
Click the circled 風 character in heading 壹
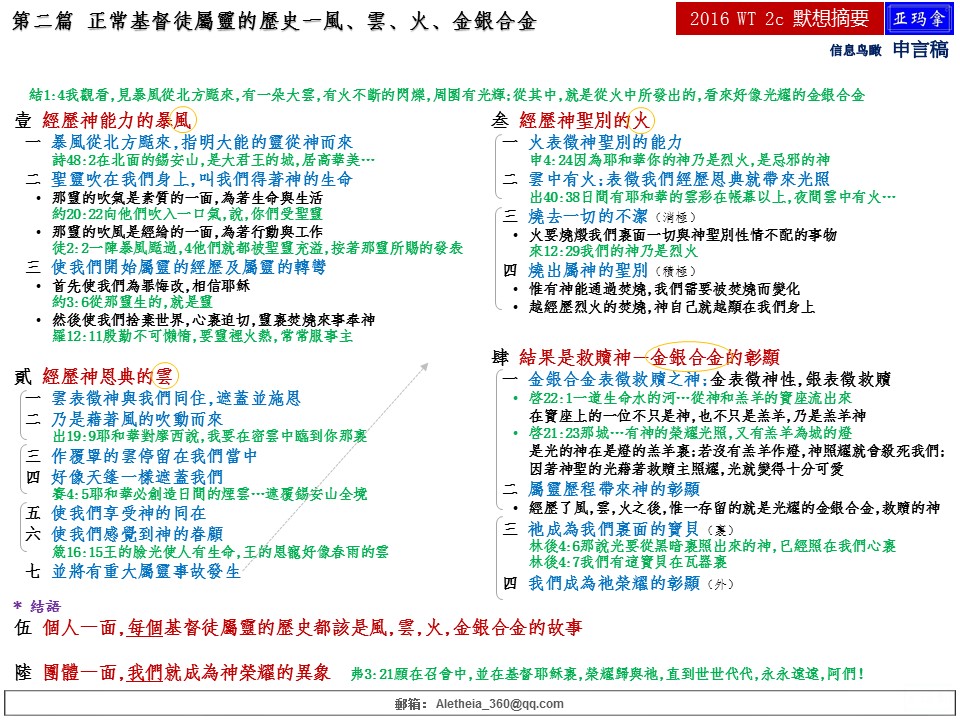click(x=180, y=120)
